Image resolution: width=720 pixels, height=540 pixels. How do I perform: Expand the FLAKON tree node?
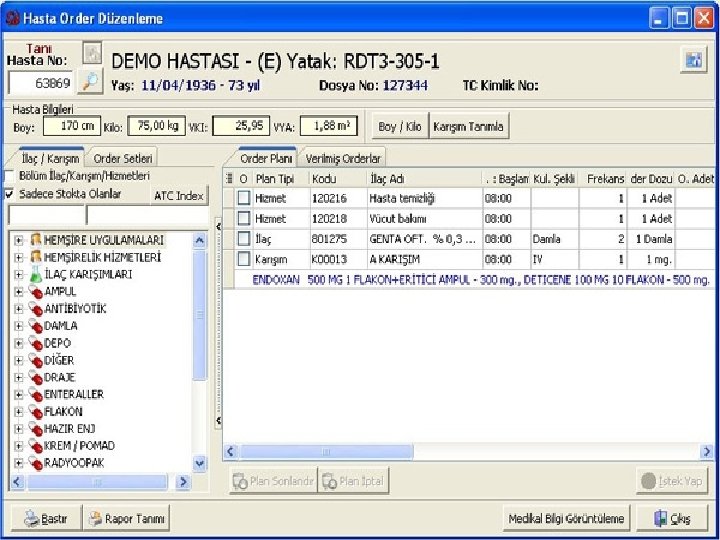(18, 412)
